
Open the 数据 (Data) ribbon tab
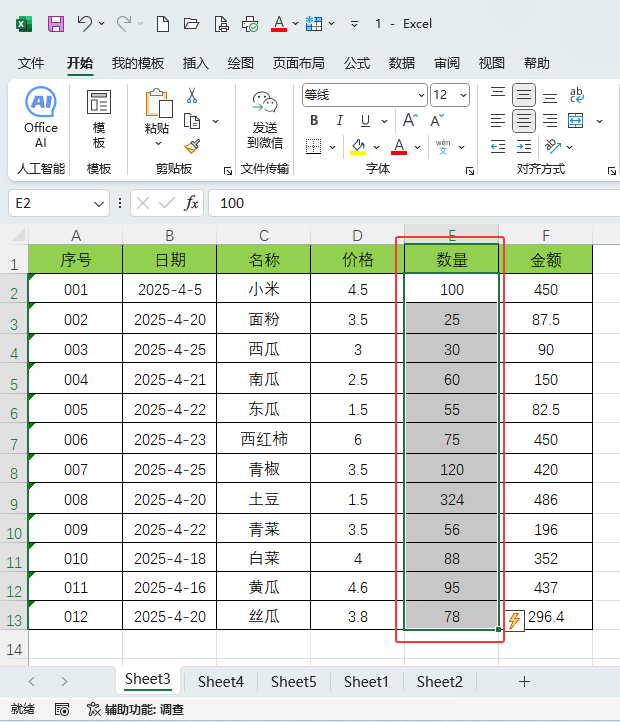point(402,63)
